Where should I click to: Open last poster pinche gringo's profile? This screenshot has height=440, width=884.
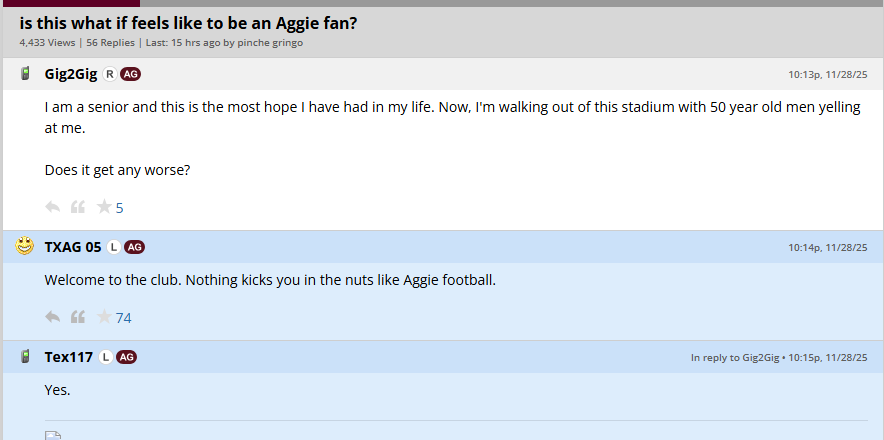270,43
